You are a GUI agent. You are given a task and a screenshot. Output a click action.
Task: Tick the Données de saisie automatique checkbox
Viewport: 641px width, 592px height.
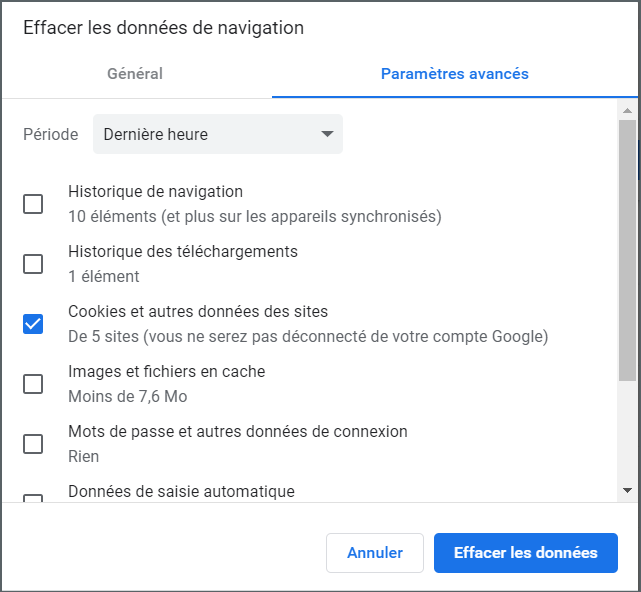[33, 498]
